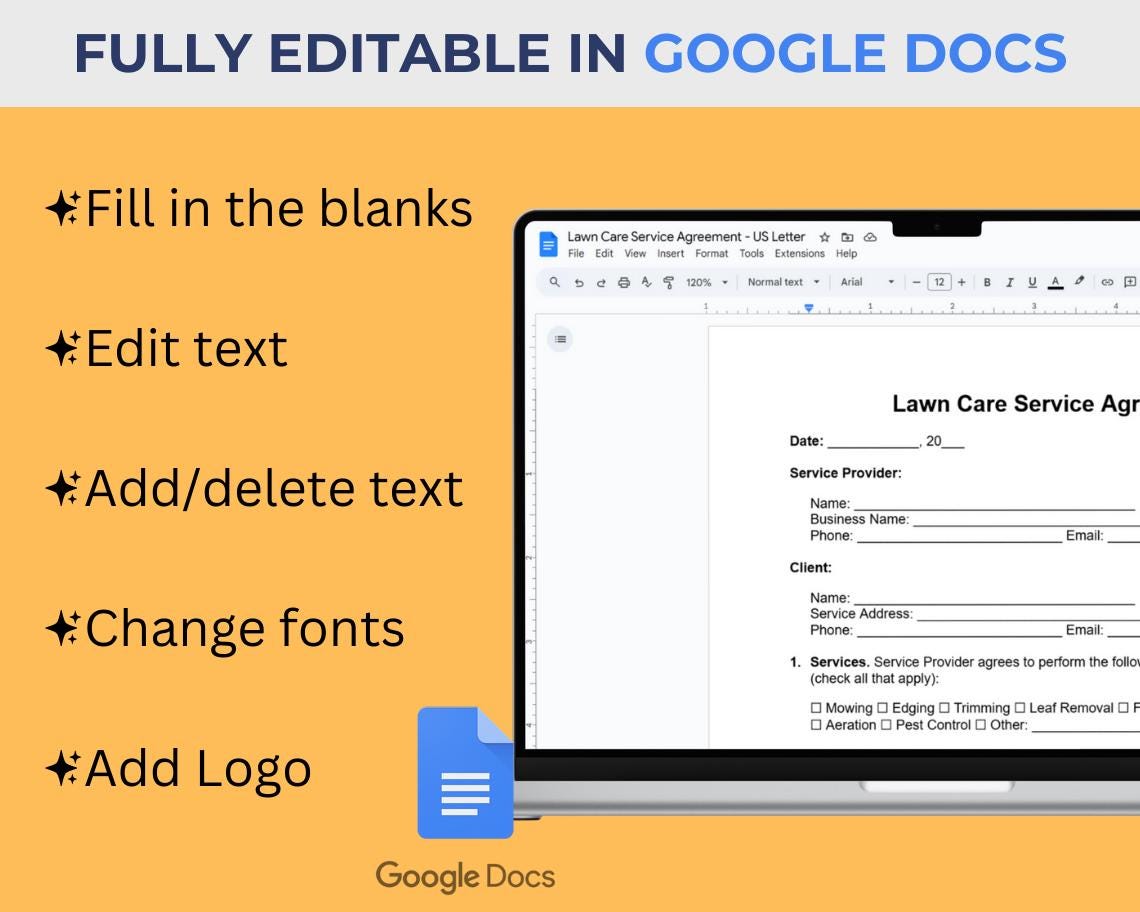Open the Help menu
The height and width of the screenshot is (912, 1140).
[x=846, y=254]
